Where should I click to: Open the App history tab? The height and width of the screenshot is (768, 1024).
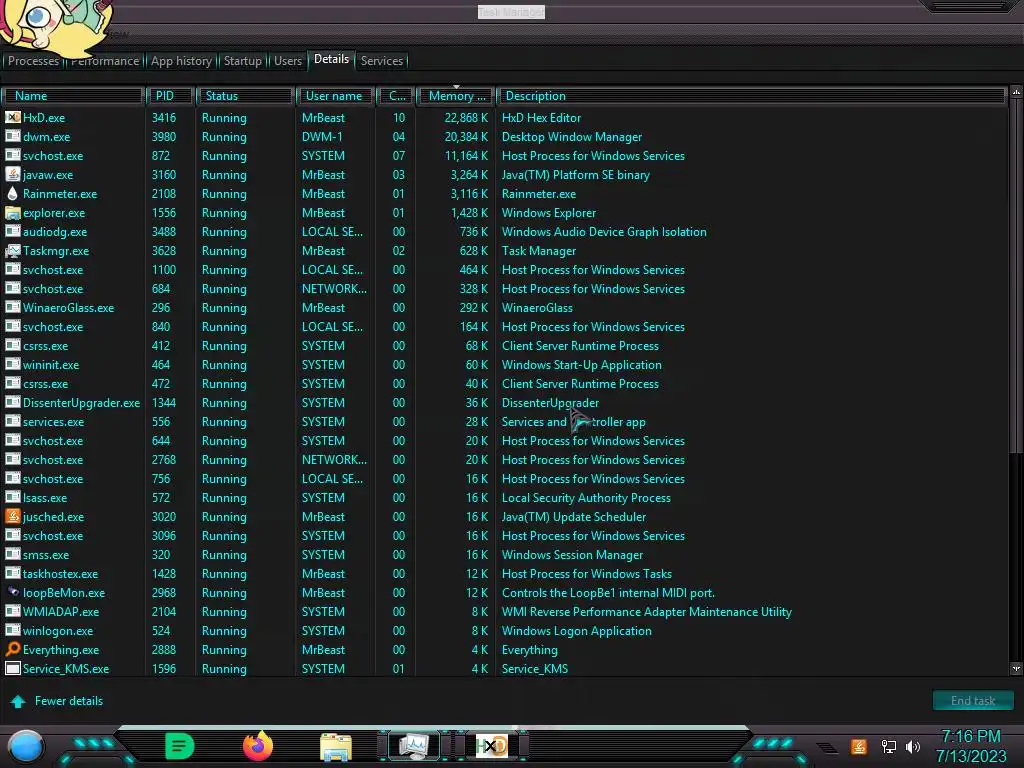coord(182,61)
